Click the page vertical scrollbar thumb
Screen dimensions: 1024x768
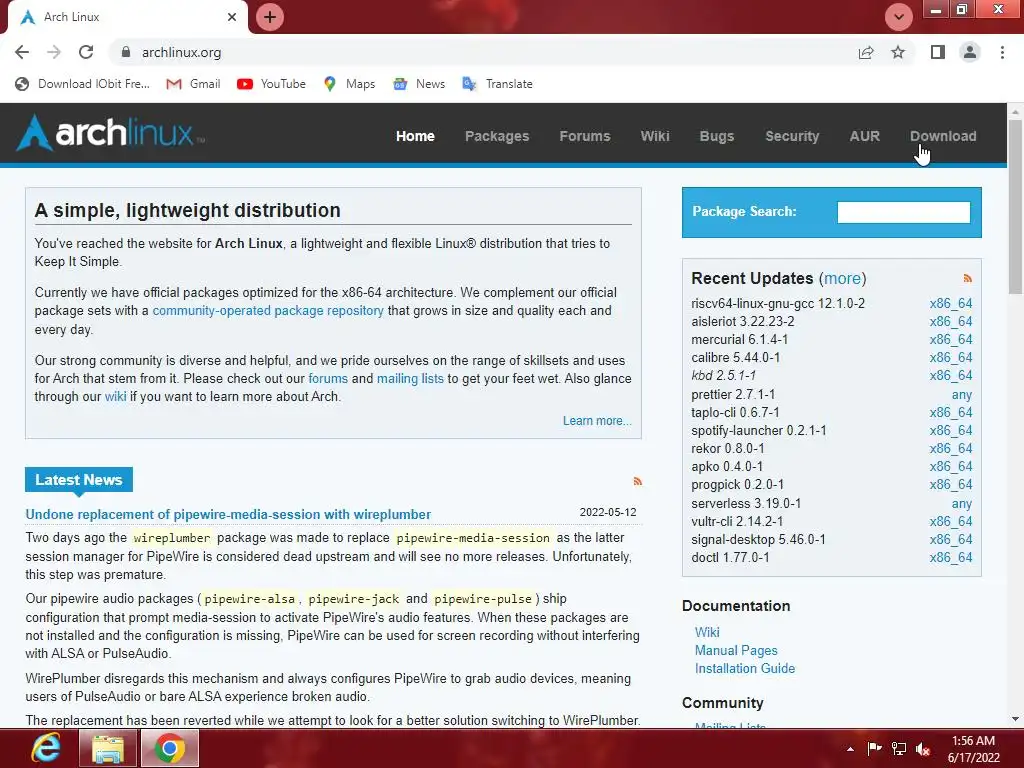[1015, 206]
